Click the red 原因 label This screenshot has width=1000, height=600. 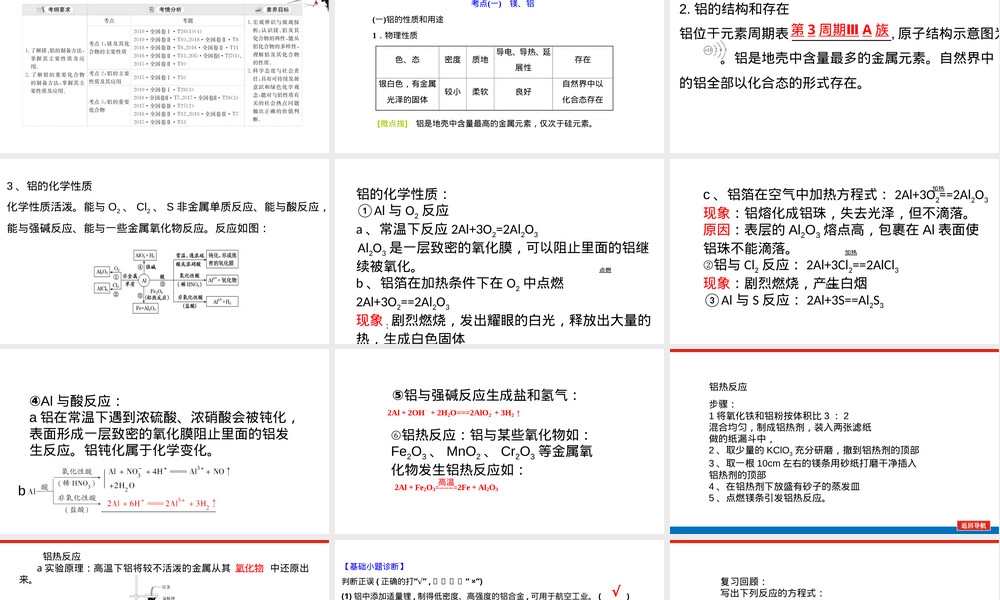click(x=716, y=230)
